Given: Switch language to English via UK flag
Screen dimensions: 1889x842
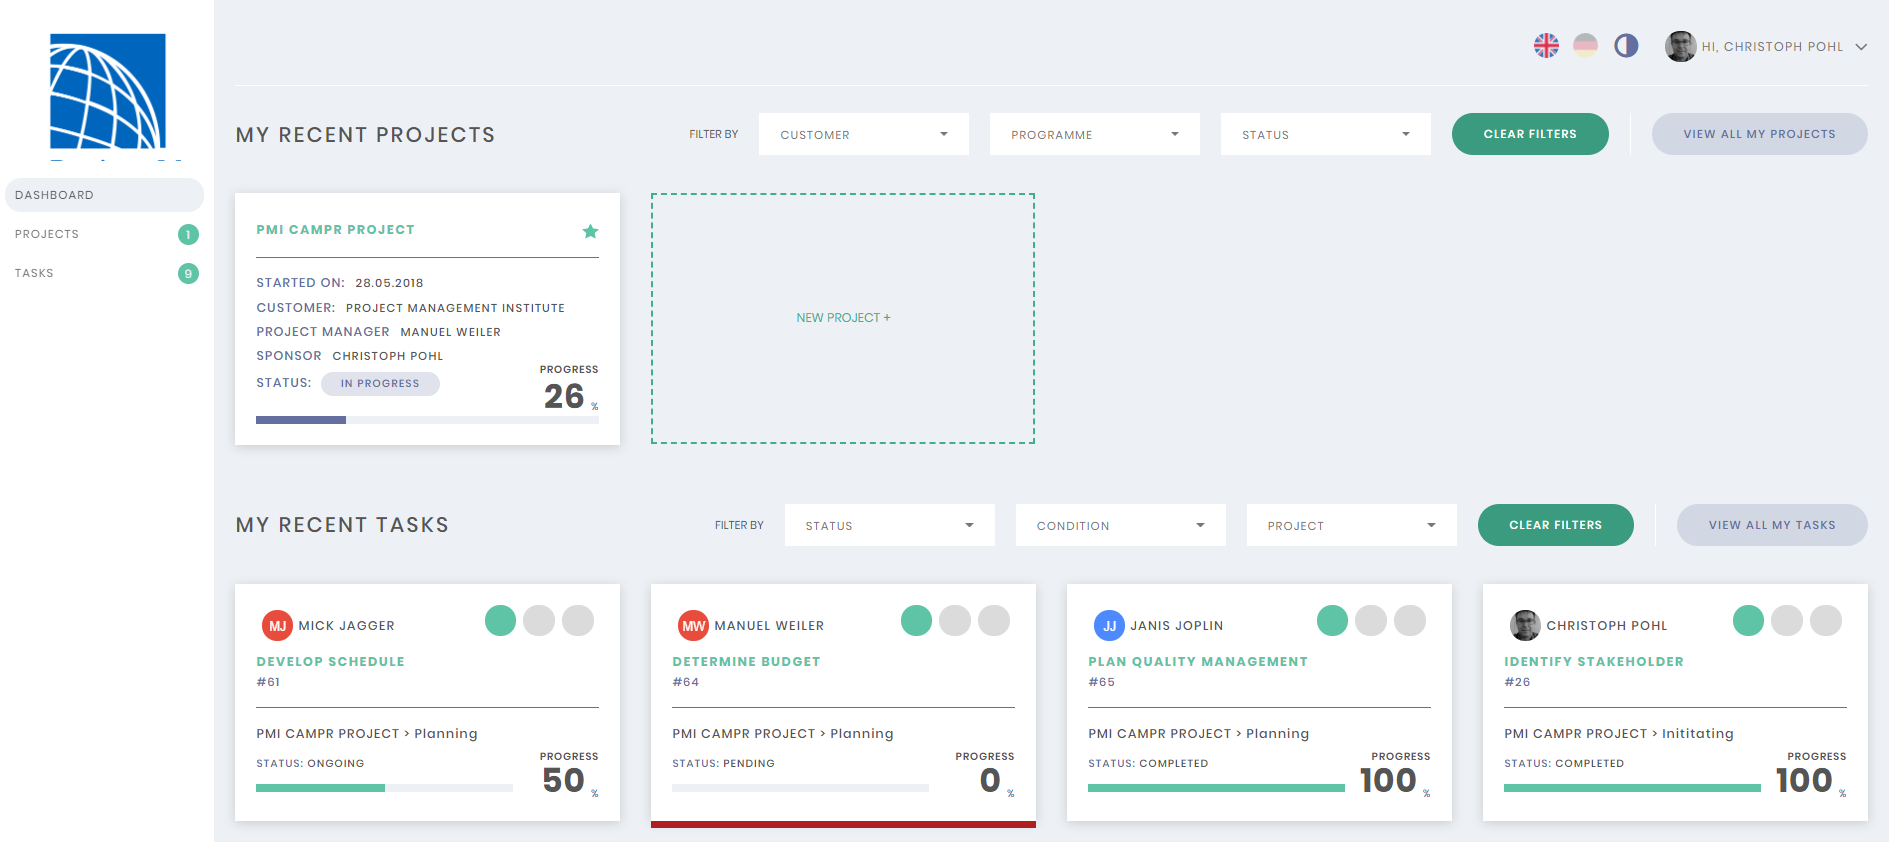Looking at the screenshot, I should point(1546,46).
